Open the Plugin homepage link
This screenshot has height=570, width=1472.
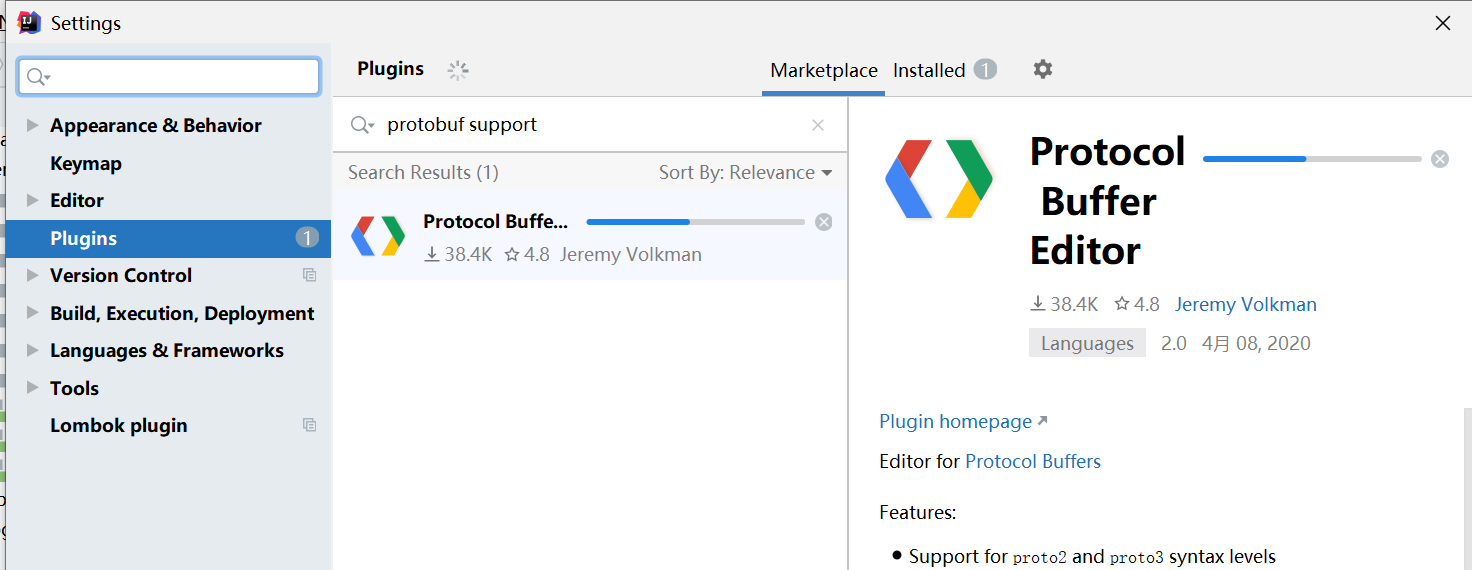point(963,421)
